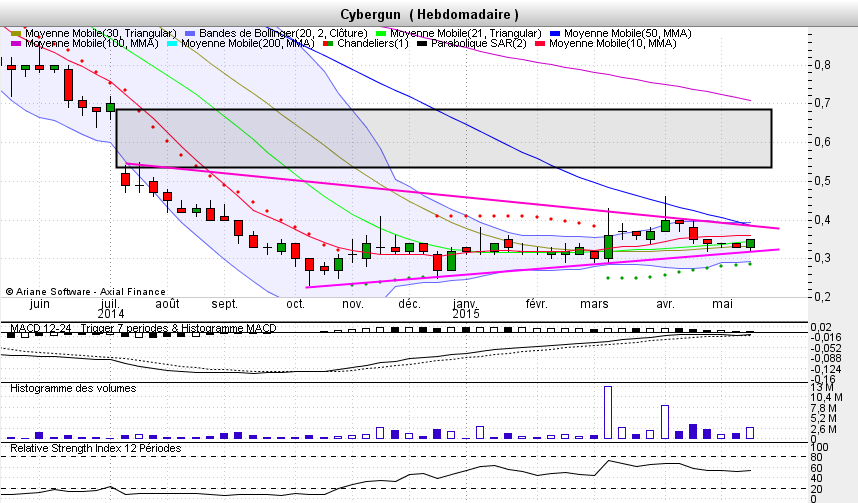Click the oct. month label
Image resolution: width=858 pixels, height=503 pixels.
[295, 304]
